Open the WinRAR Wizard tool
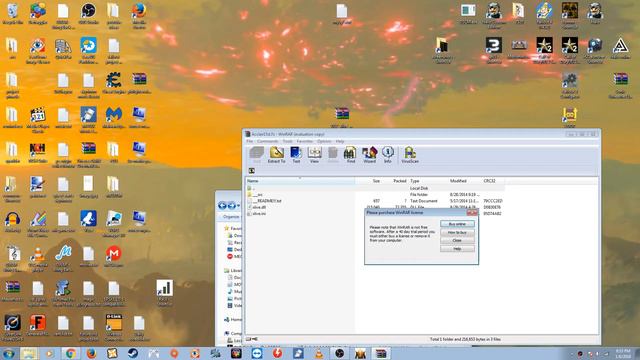 pos(369,155)
